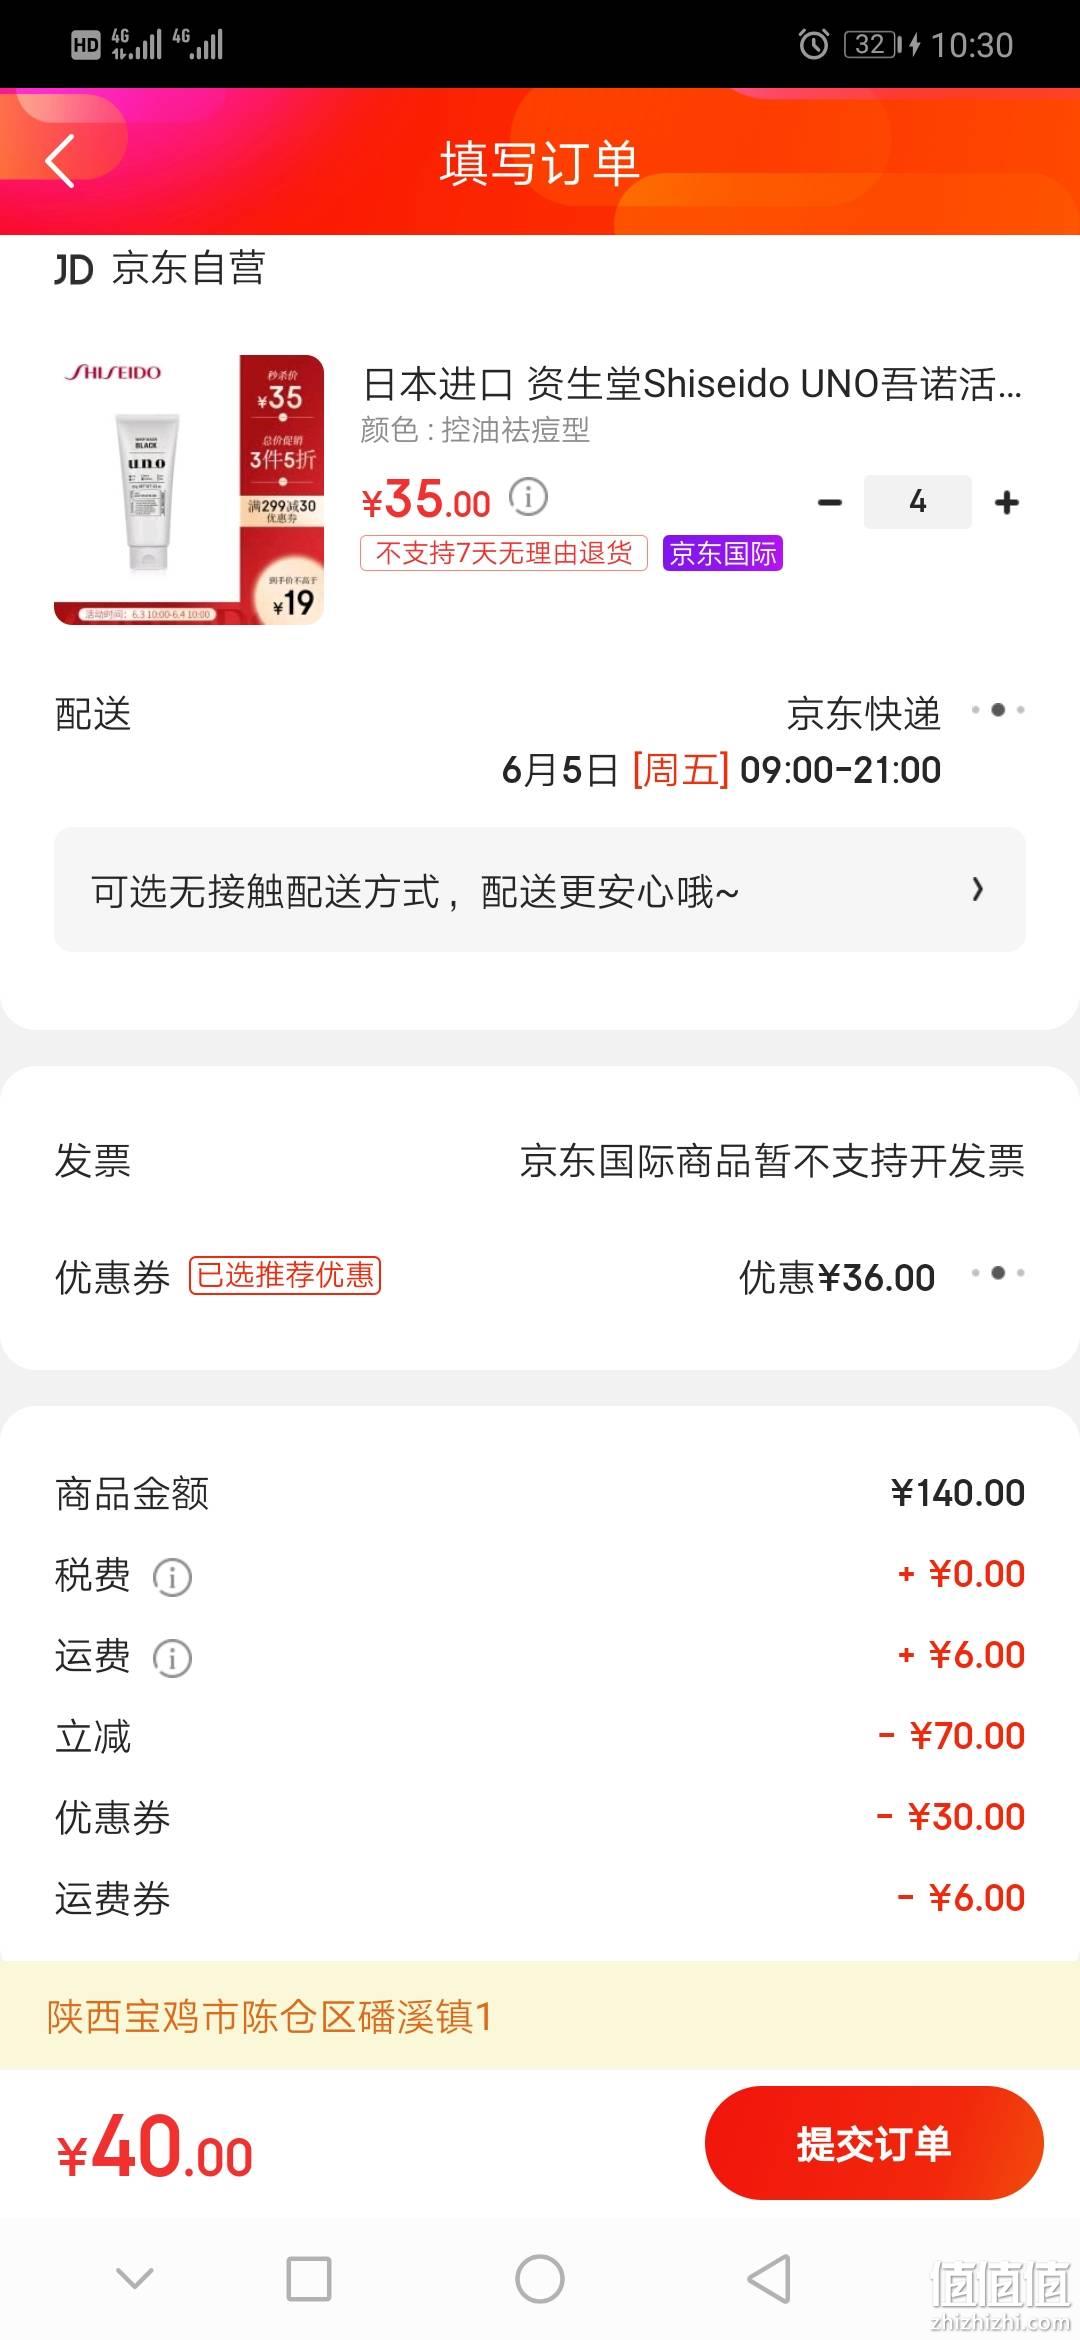
Task: Open coupon options dots beside 优惠¥36.00
Action: click(x=998, y=1273)
